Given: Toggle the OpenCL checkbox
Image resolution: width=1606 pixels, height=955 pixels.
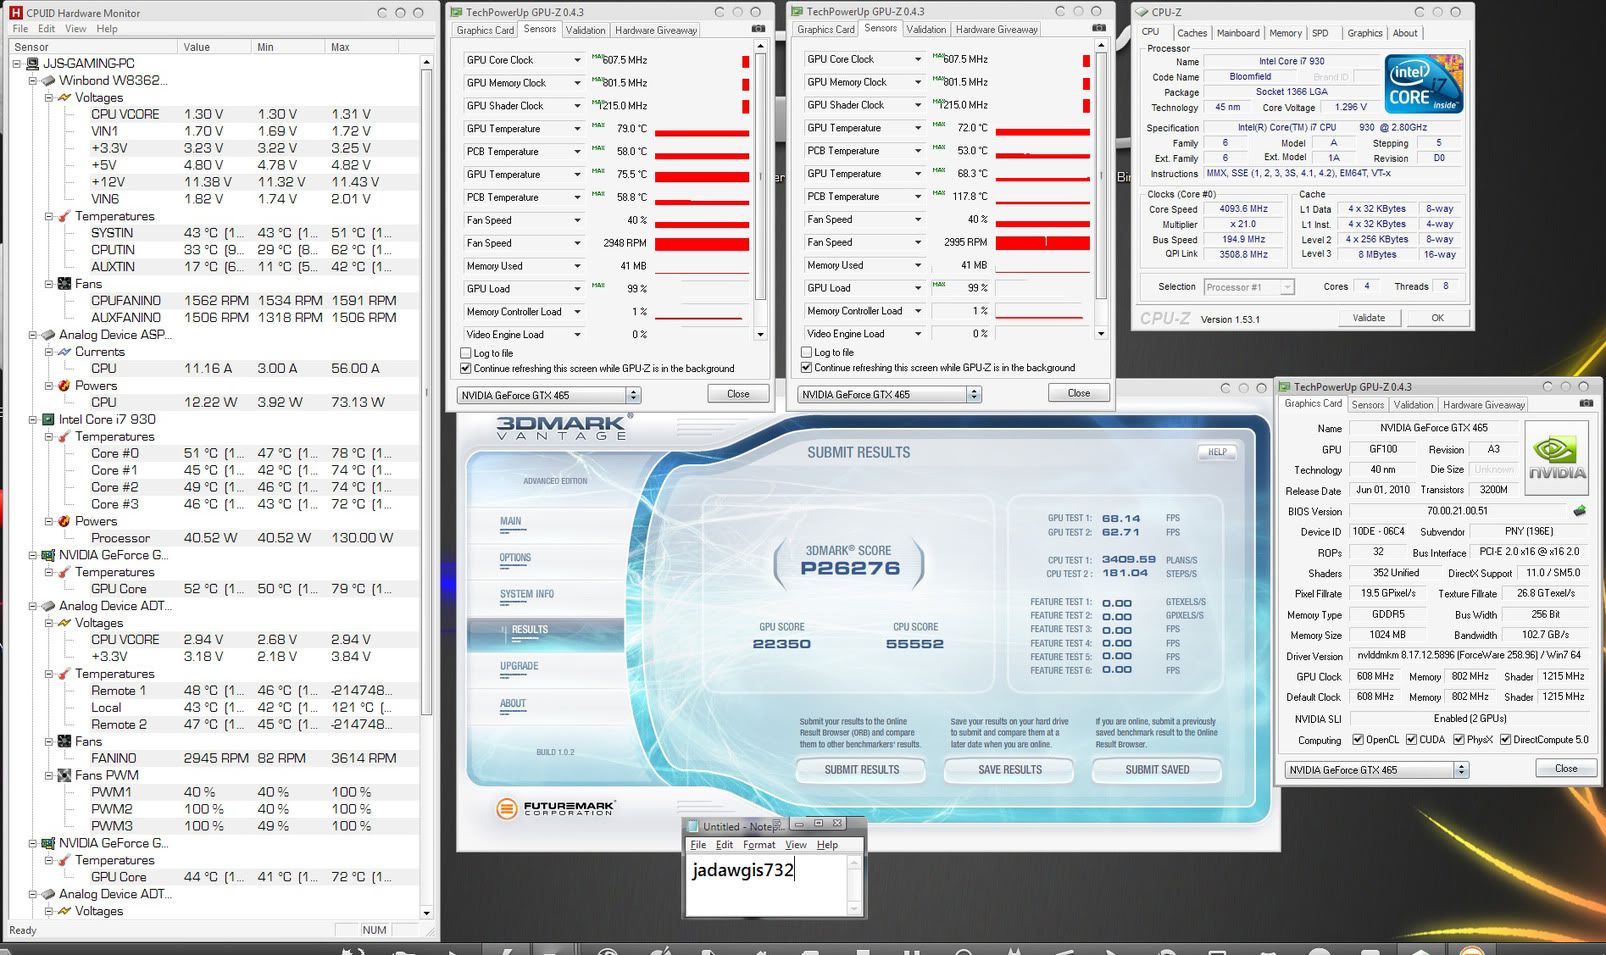Looking at the screenshot, I should coord(1358,740).
